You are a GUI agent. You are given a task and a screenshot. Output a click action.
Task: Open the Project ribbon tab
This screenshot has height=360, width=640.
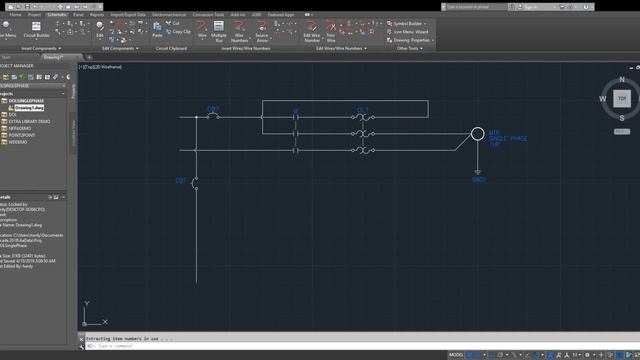(34, 15)
